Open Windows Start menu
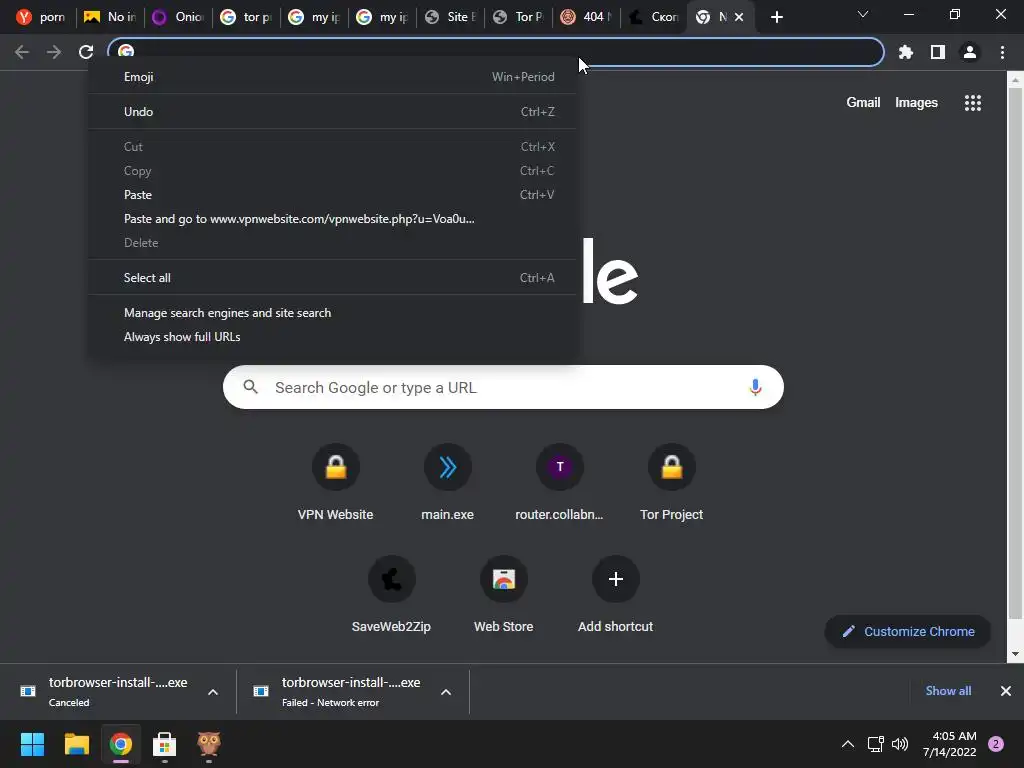1024x768 pixels. coord(32,744)
